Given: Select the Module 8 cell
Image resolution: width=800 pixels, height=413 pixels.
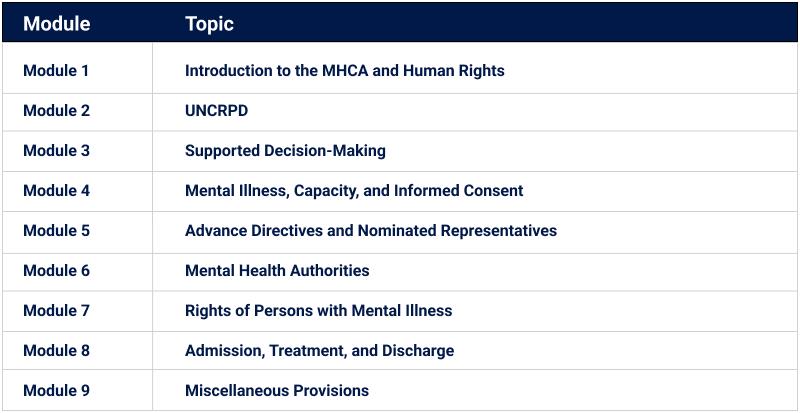Looking at the screenshot, I should click(56, 351).
